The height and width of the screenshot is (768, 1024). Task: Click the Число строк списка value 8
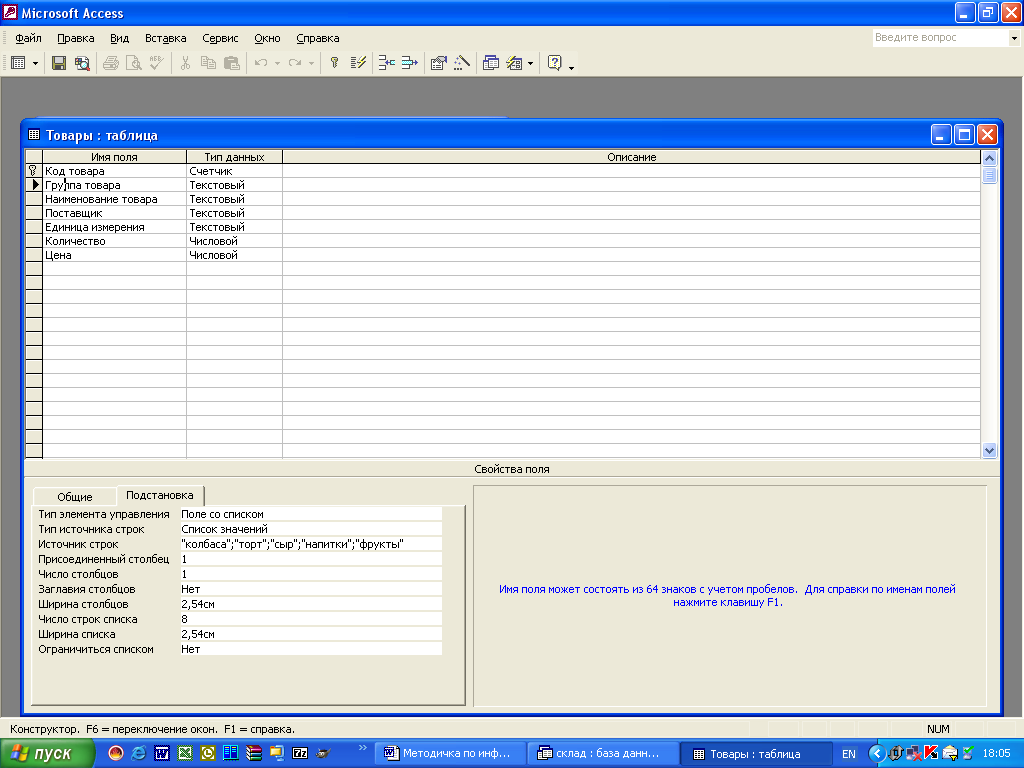click(311, 619)
